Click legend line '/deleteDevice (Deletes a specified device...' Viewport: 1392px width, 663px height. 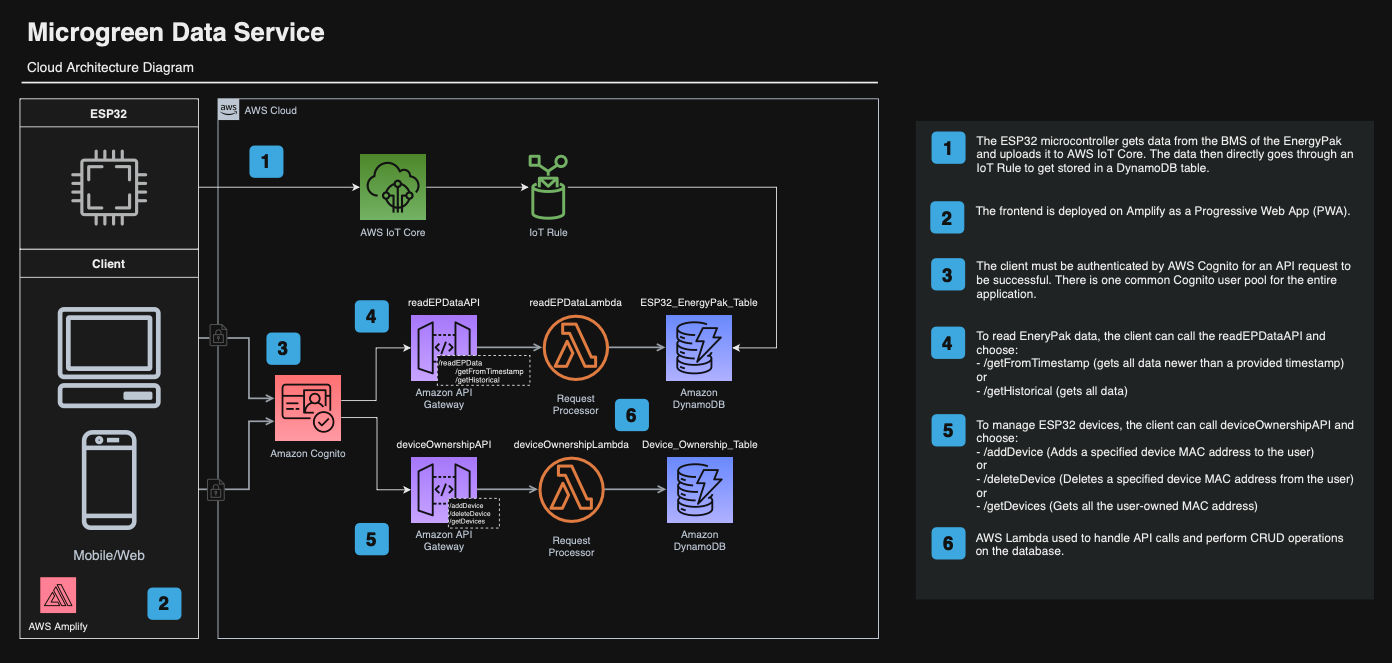pyautogui.click(x=1165, y=479)
